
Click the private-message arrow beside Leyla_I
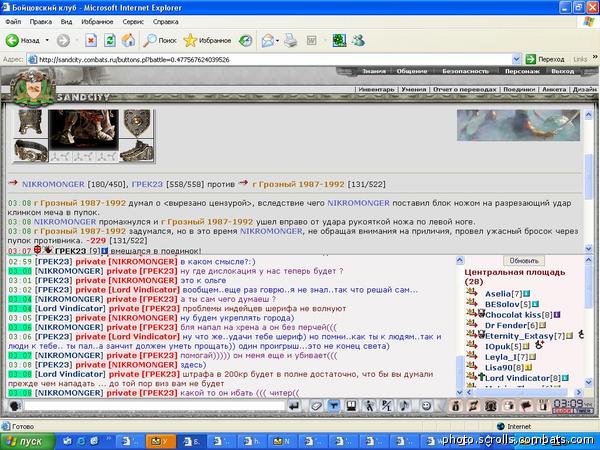[x=472, y=356]
